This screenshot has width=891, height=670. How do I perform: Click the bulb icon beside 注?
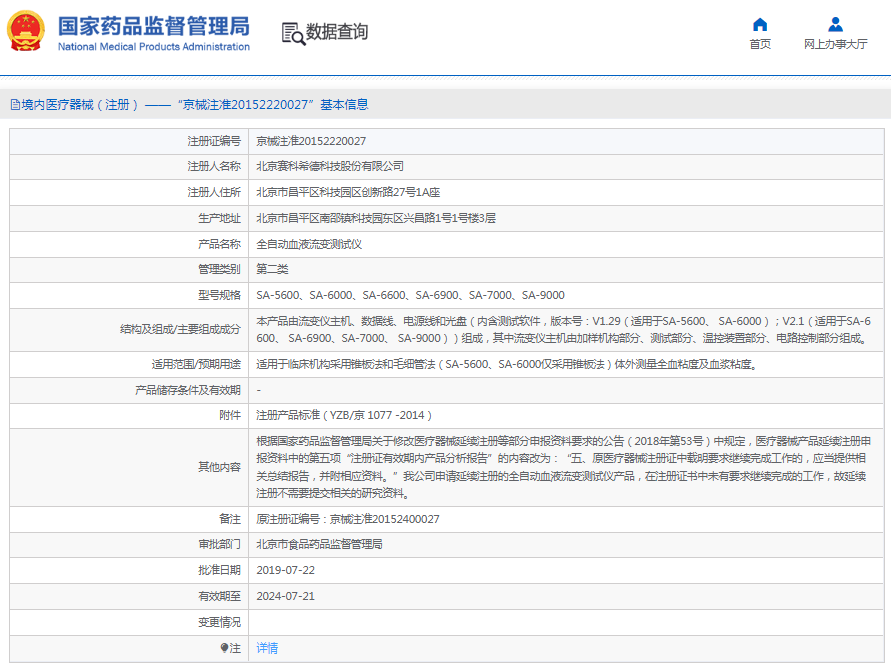pyautogui.click(x=224, y=648)
